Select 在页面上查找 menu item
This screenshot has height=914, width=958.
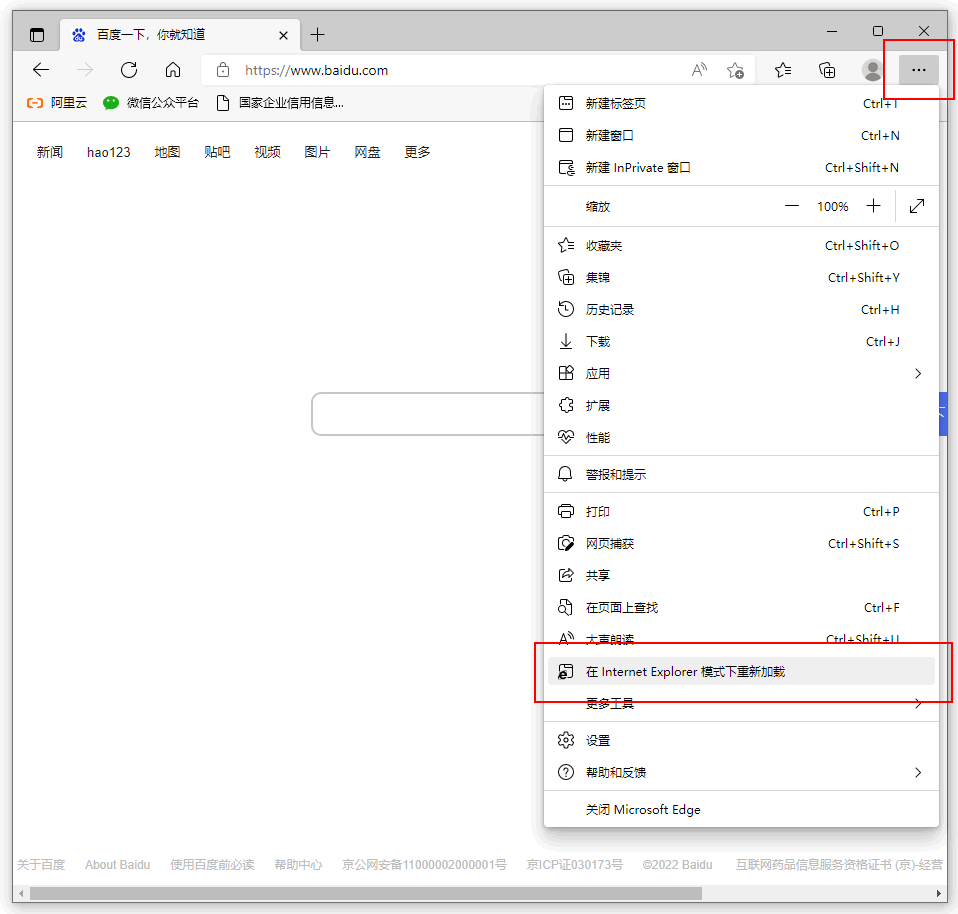(x=741, y=607)
